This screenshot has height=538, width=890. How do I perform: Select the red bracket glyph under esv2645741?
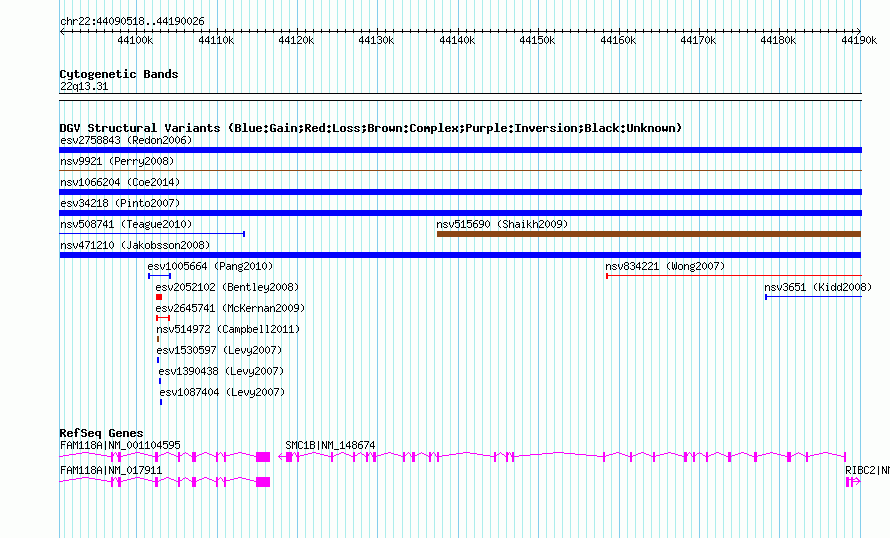163,318
